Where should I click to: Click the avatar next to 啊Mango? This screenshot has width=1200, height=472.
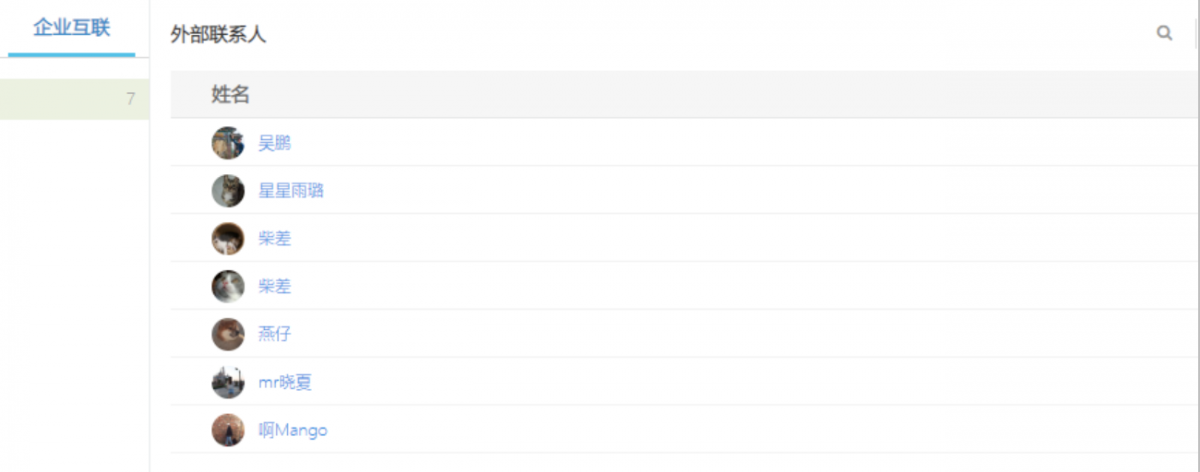[x=228, y=430]
